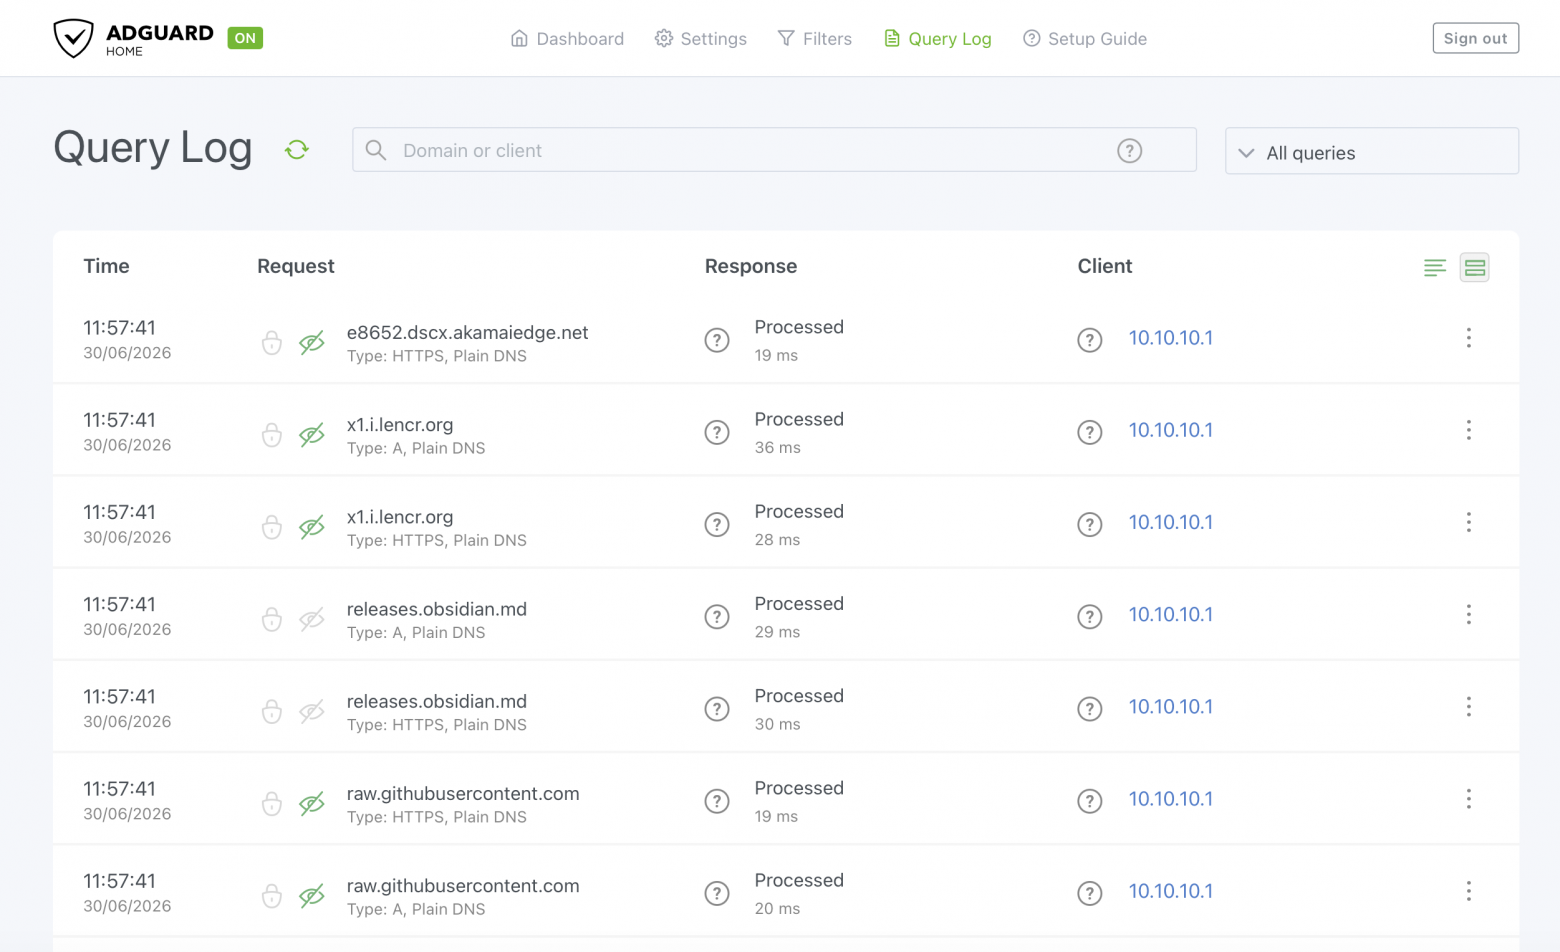Click tracker eye icon for releases.obsidian.md 29 ms row
This screenshot has width=1560, height=952.
point(312,619)
